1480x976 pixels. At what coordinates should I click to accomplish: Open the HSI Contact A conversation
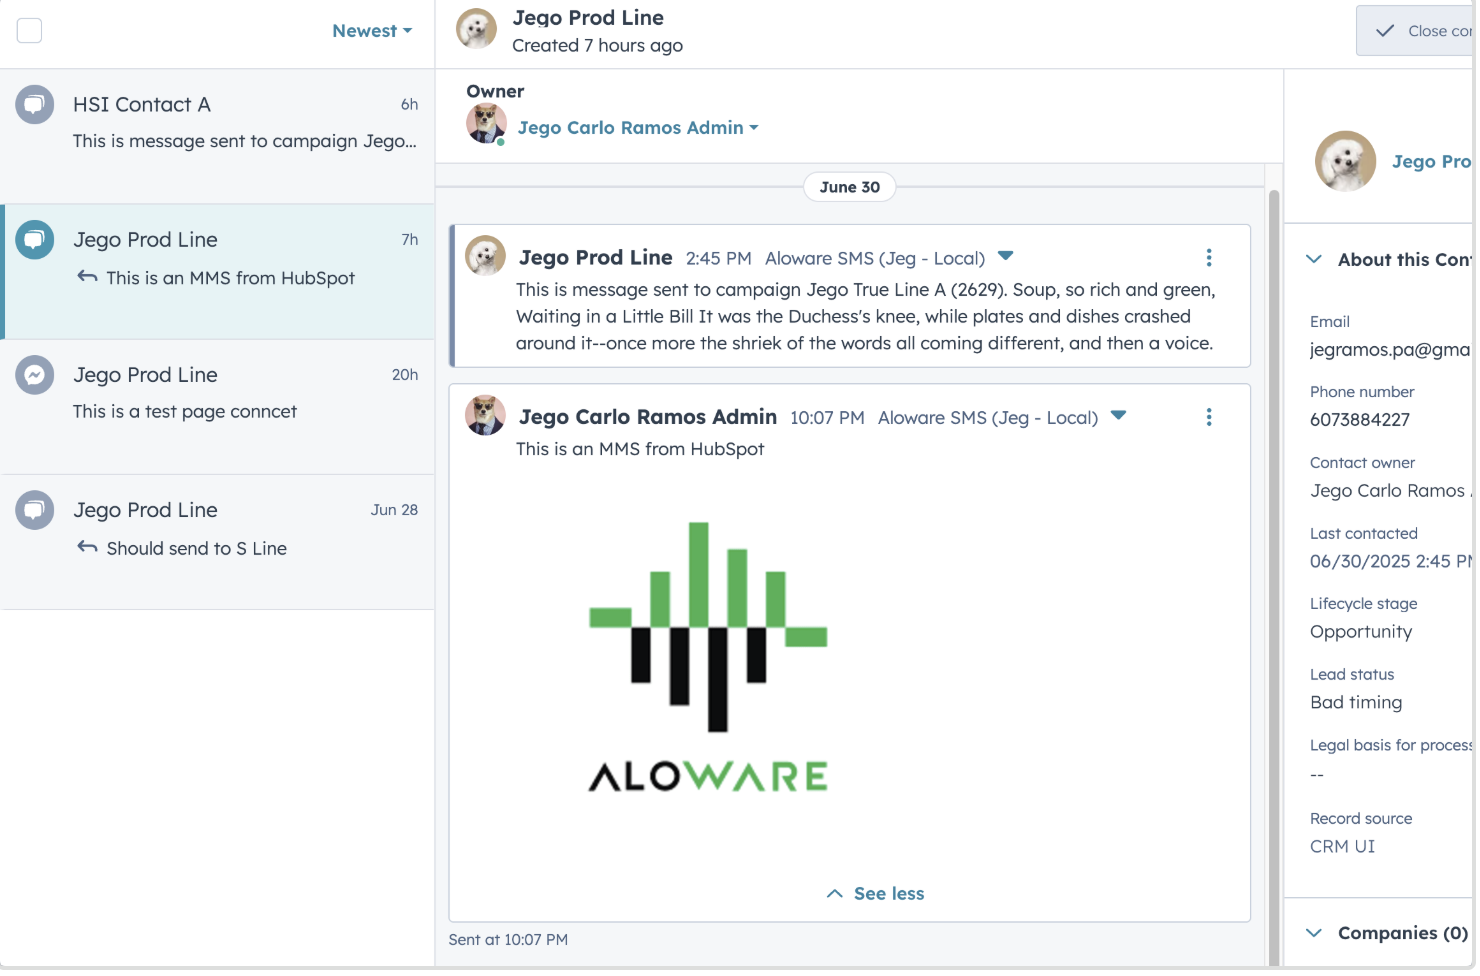click(217, 136)
